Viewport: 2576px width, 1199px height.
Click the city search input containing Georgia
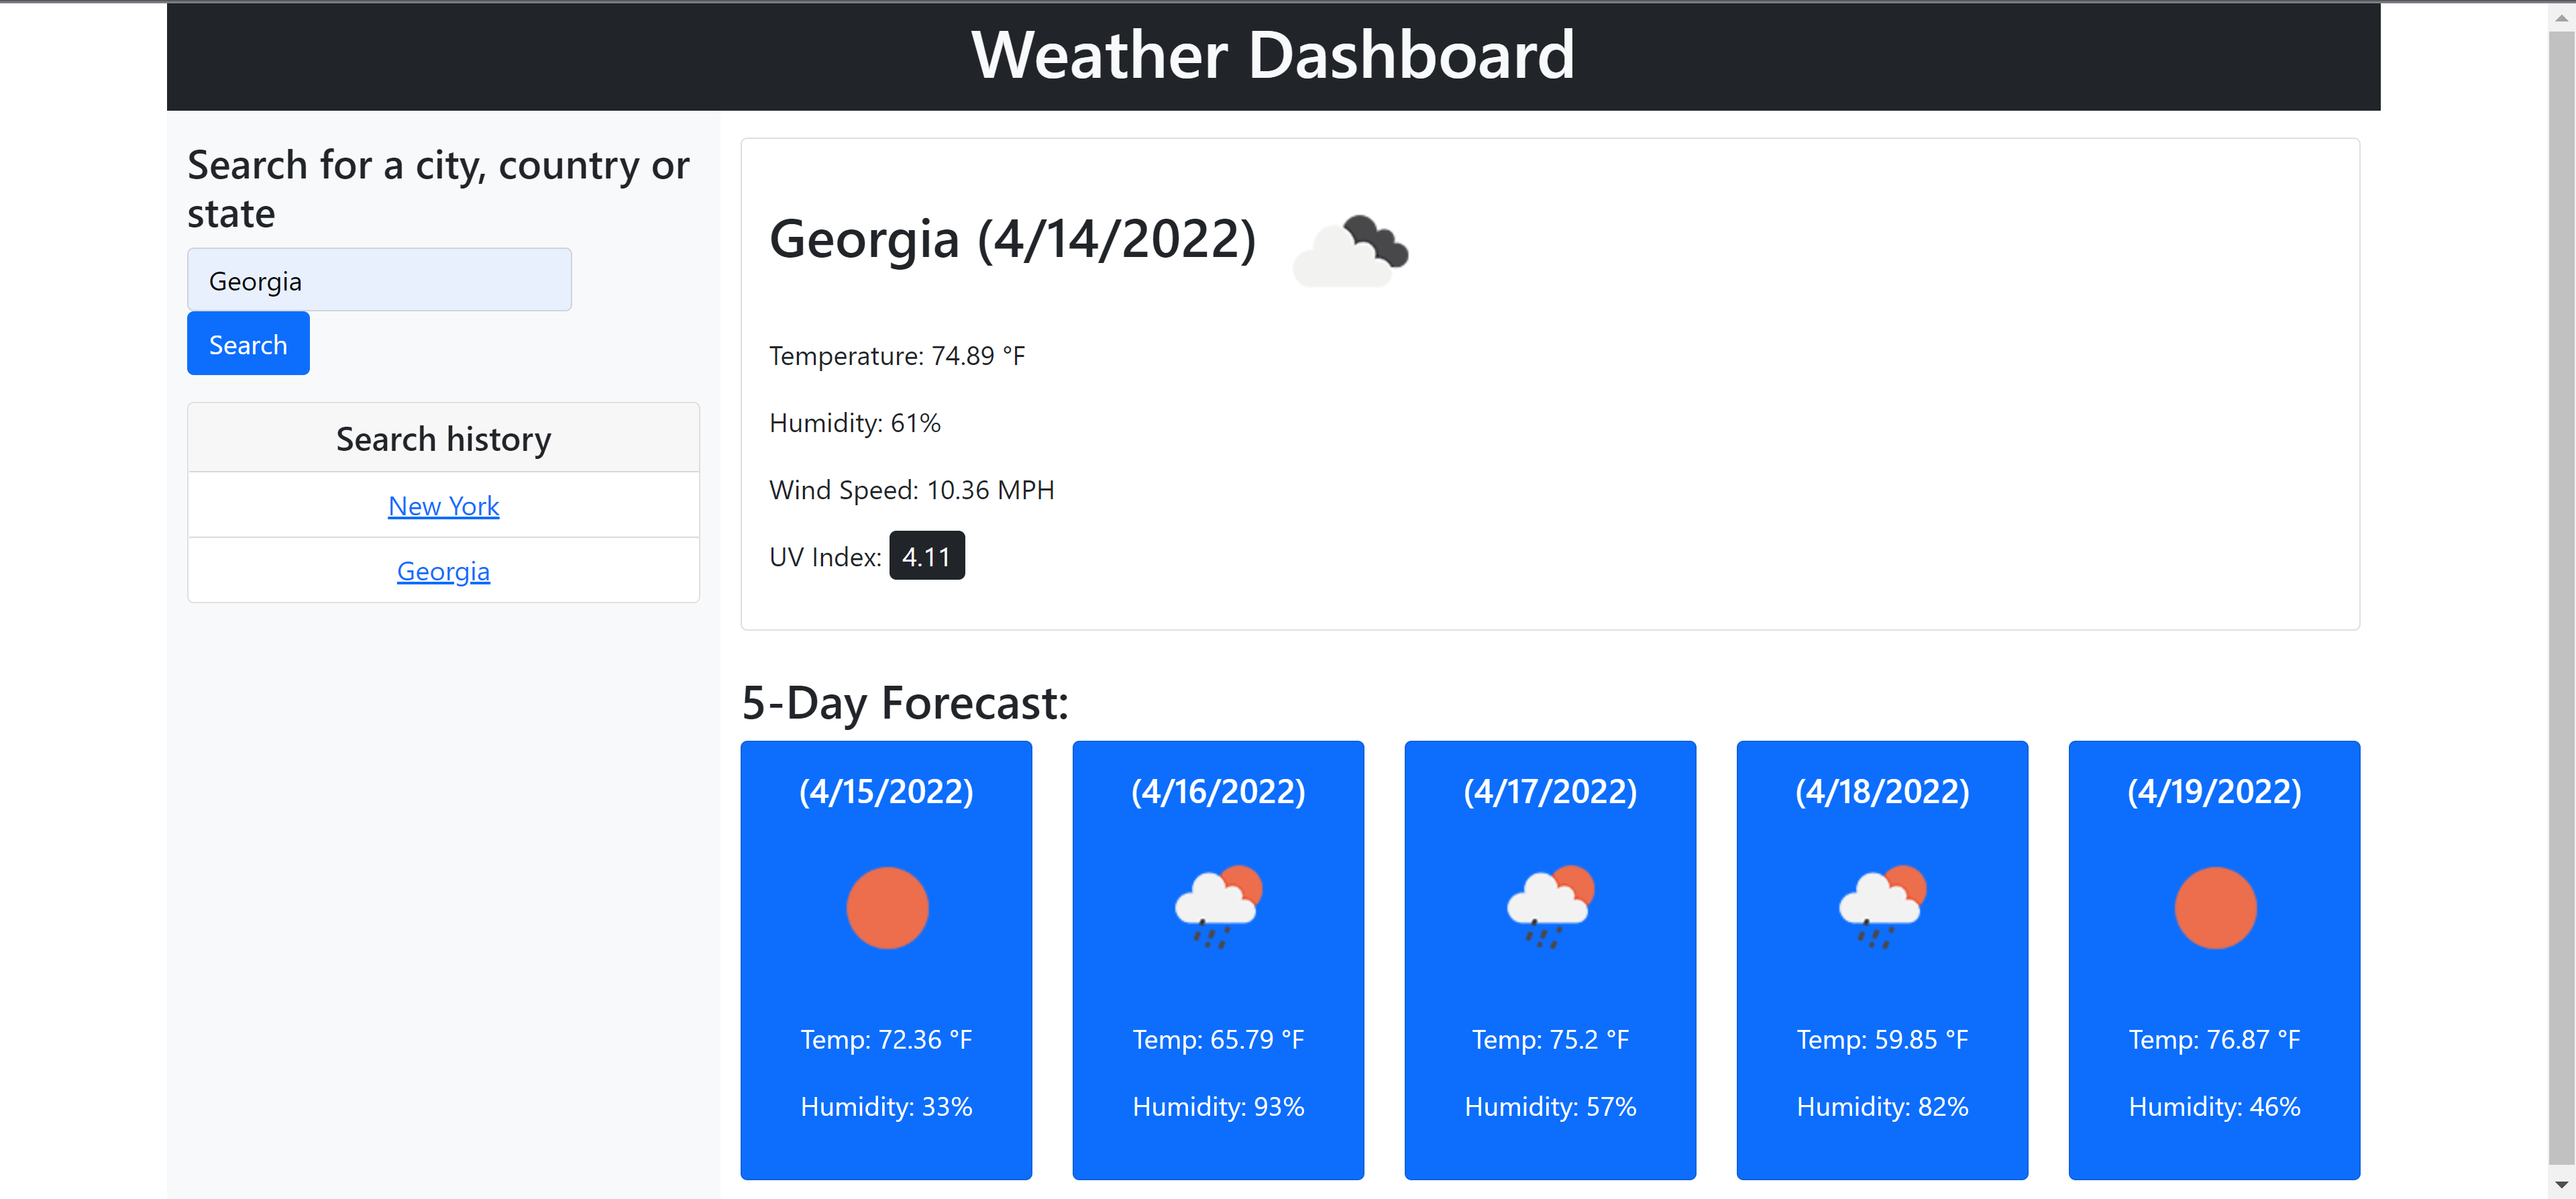[x=379, y=279]
